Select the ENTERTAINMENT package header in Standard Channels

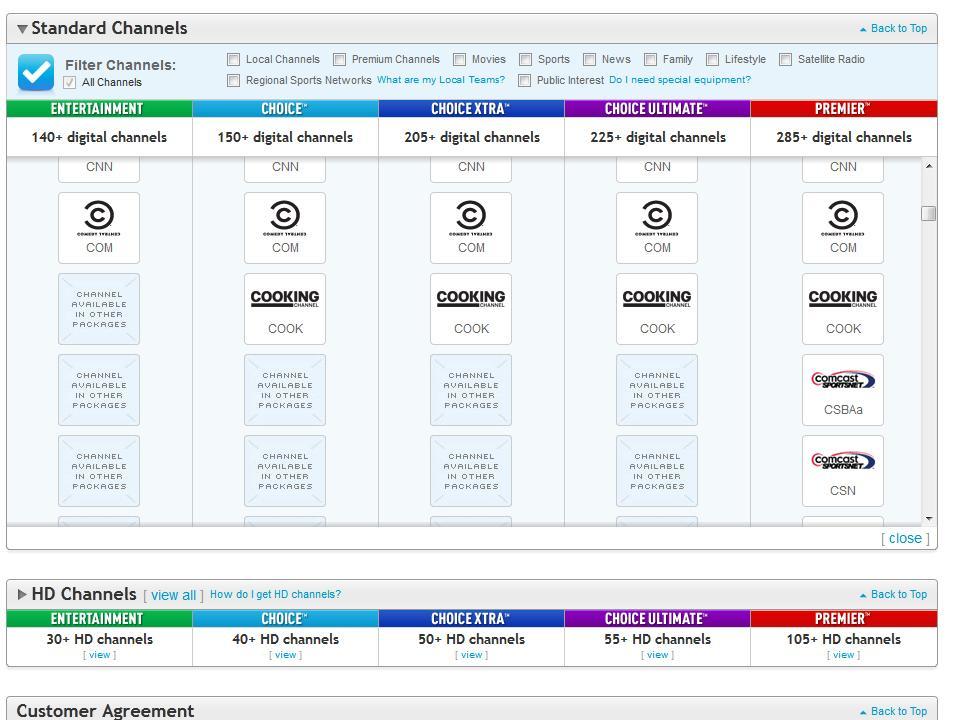tap(99, 108)
